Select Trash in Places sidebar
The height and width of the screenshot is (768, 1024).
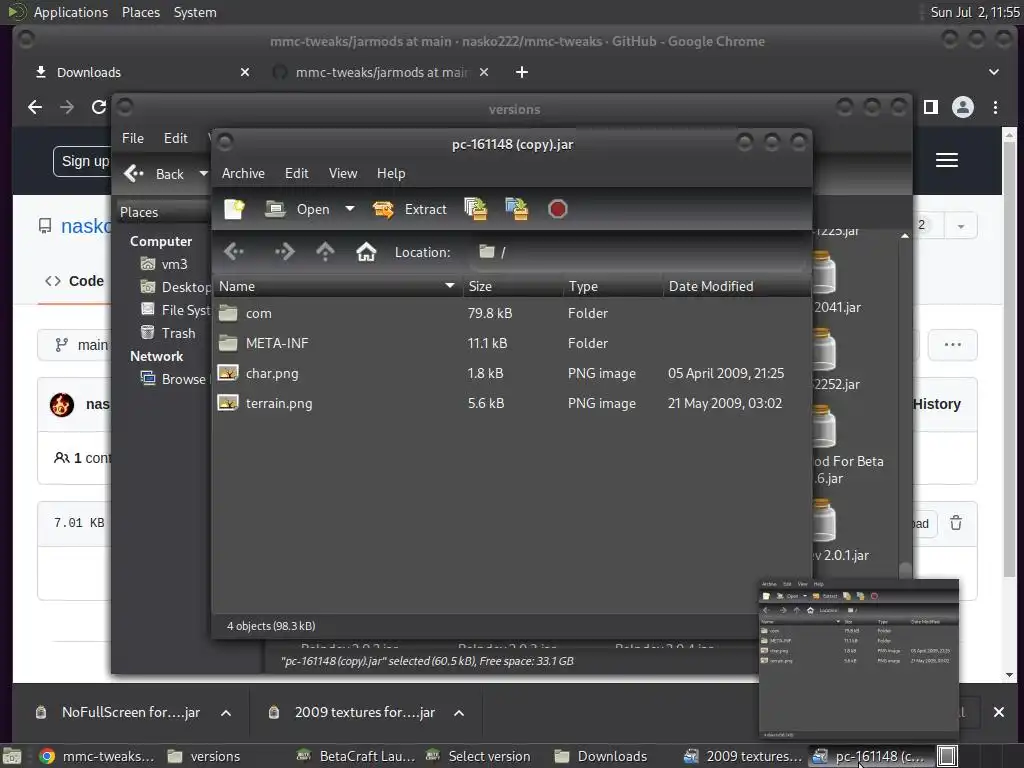click(x=168, y=333)
